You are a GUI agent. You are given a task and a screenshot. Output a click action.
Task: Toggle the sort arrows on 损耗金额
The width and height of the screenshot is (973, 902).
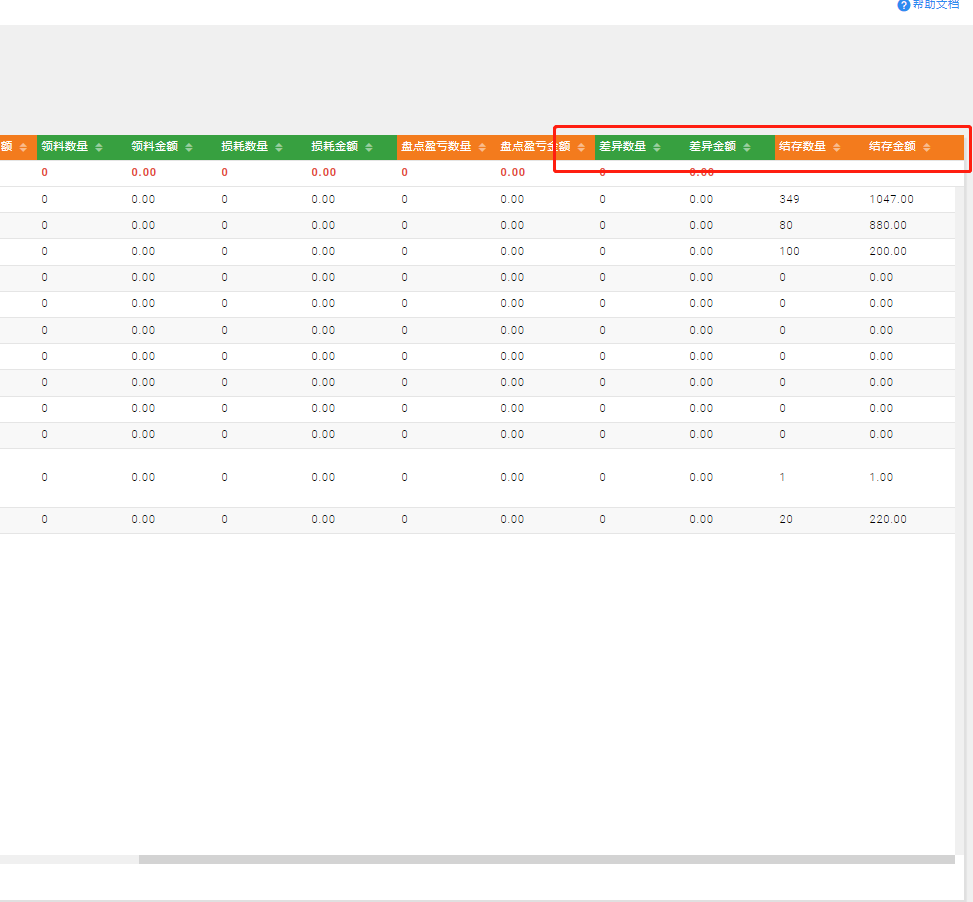click(369, 147)
